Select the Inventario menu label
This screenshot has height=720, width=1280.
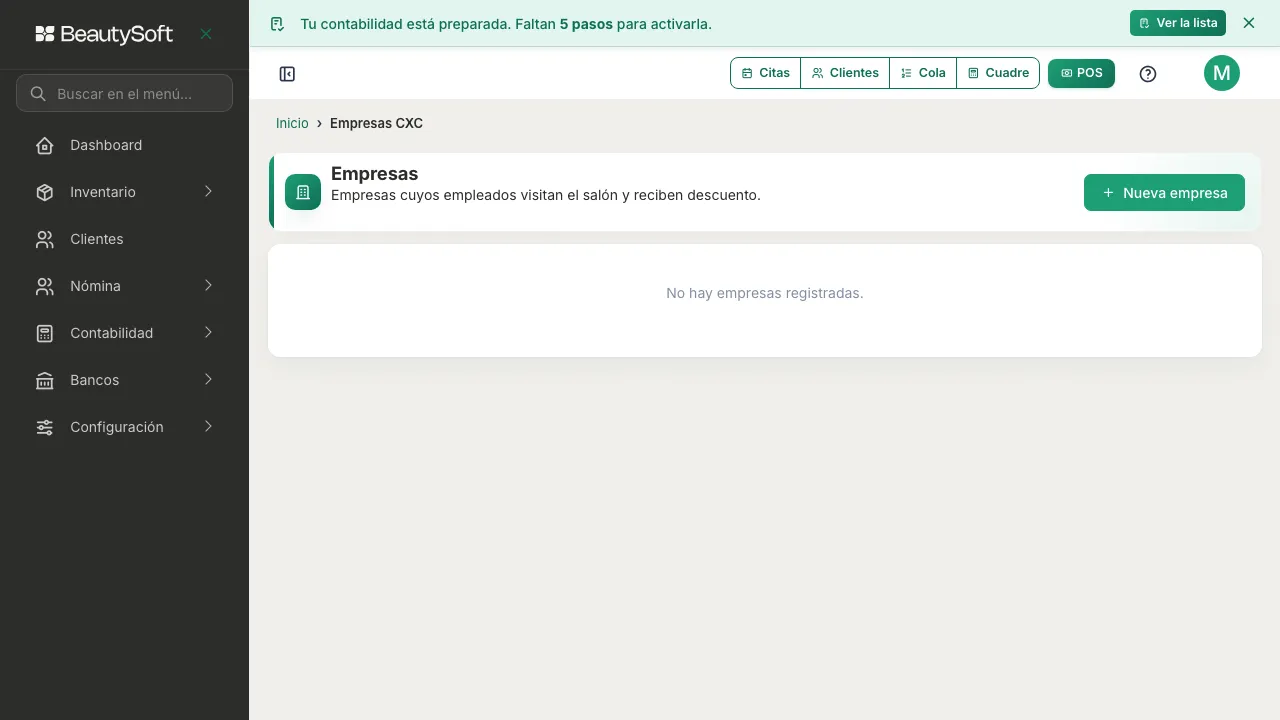click(x=103, y=192)
